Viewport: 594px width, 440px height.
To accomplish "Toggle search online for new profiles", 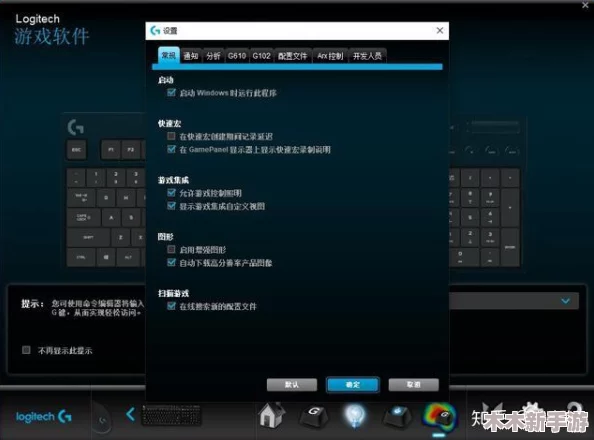I will (x=171, y=306).
